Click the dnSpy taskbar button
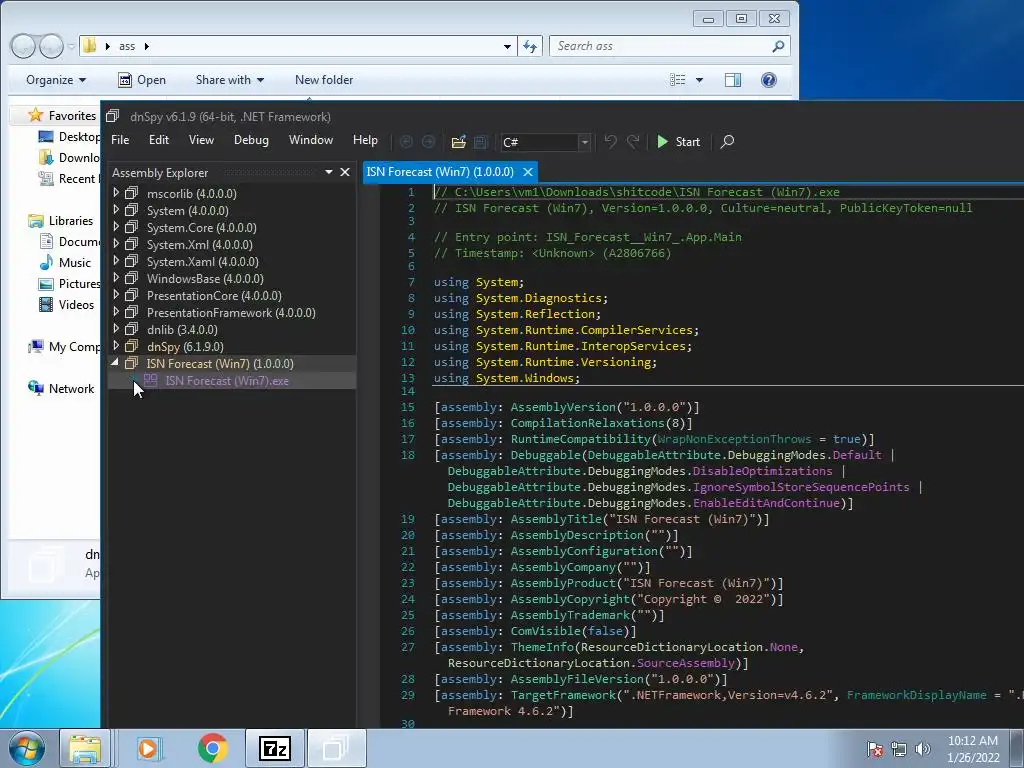Screen dimensions: 1024x768 (x=336, y=748)
